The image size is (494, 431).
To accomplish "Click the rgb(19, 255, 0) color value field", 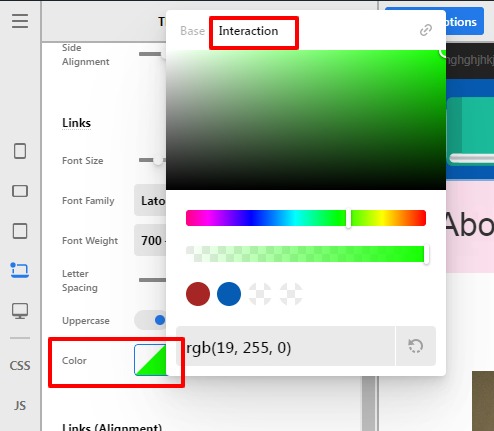I will (285, 346).
